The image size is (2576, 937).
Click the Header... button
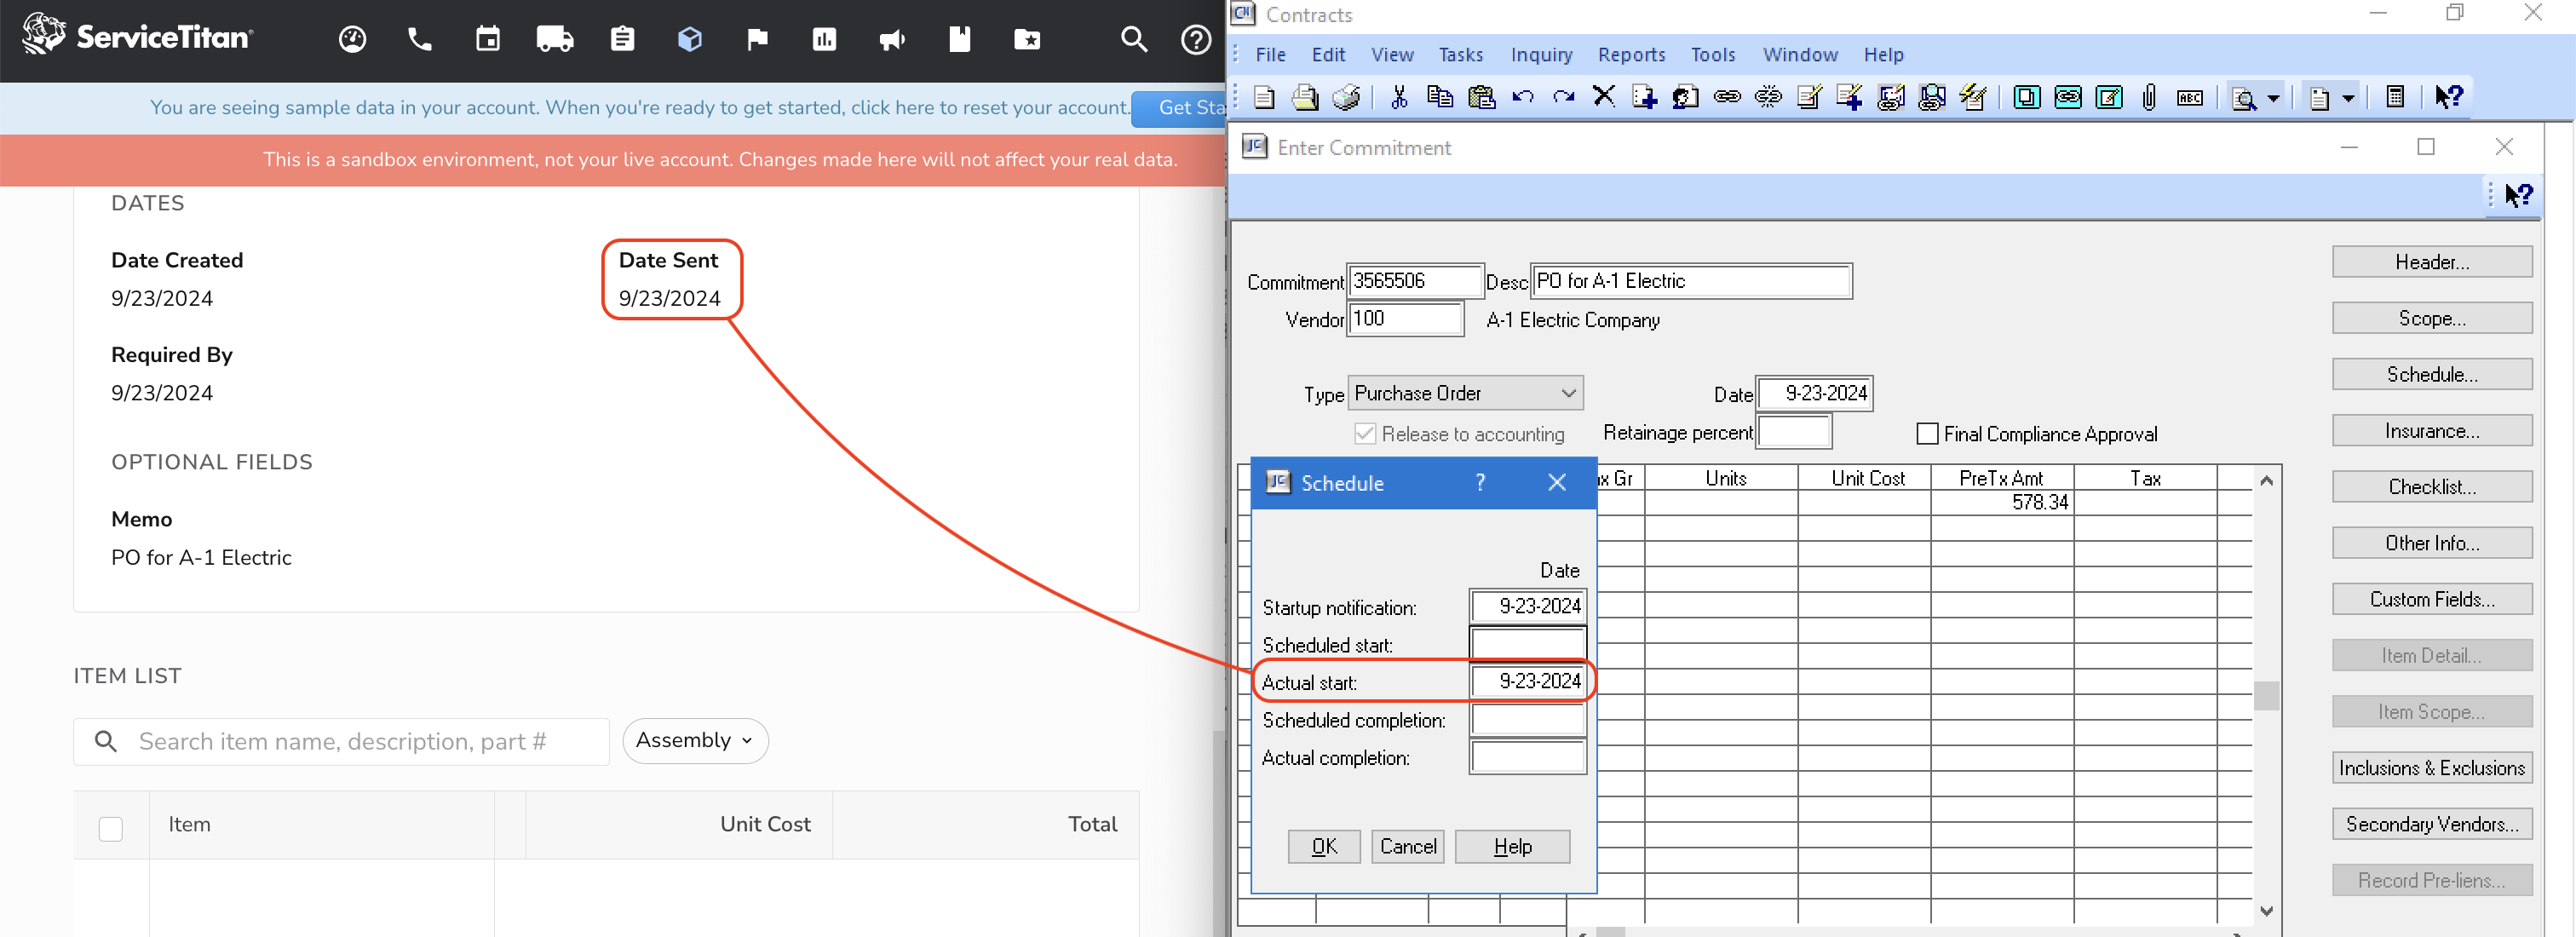[2432, 262]
